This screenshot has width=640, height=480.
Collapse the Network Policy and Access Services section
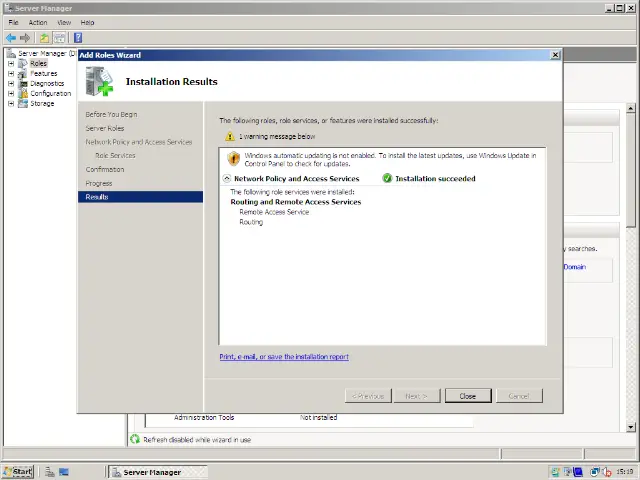[x=227, y=178]
